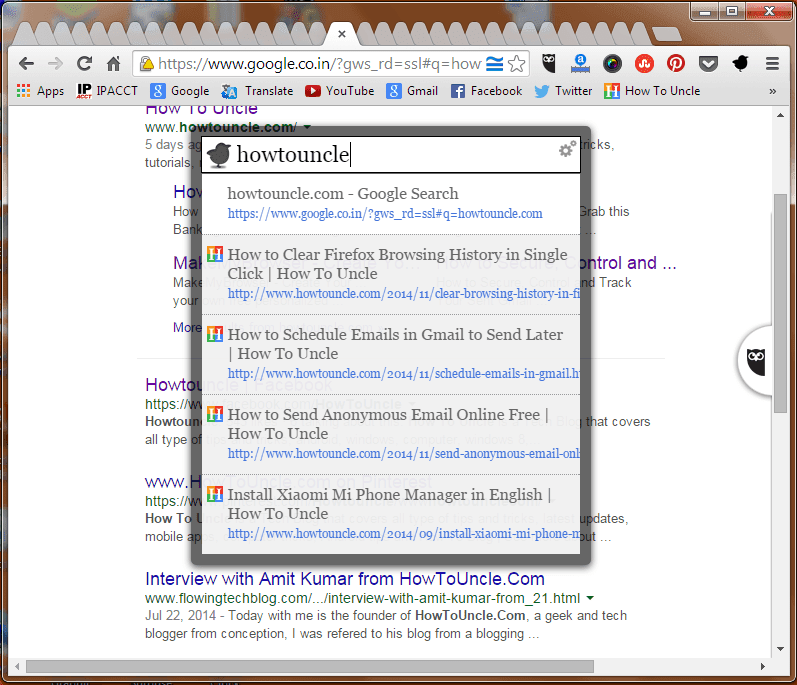
Task: Expand the howtouncle.com result dropdown arrow
Action: [307, 127]
